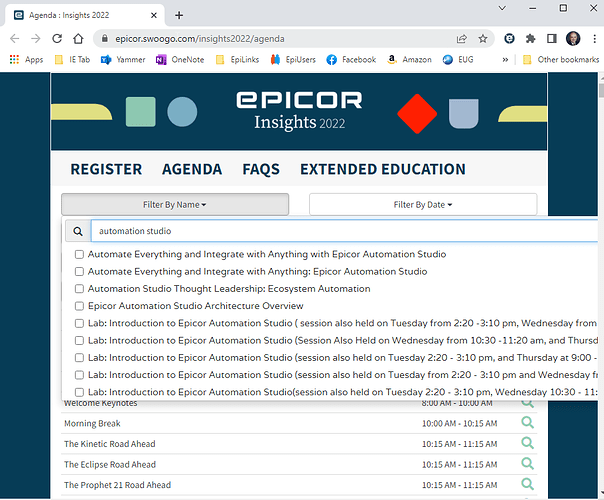
Task: Click the browser back arrow
Action: 15,39
